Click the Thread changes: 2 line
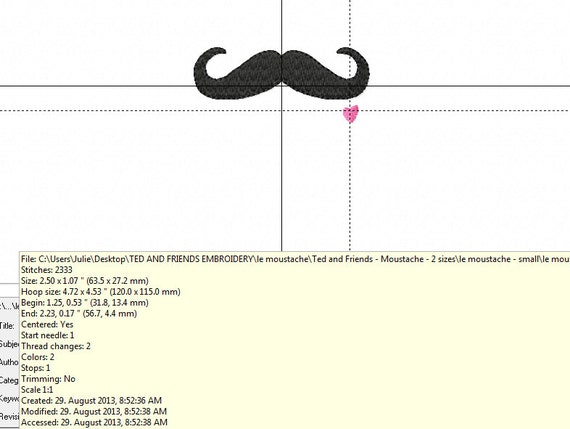The image size is (570, 429). (x=56, y=346)
